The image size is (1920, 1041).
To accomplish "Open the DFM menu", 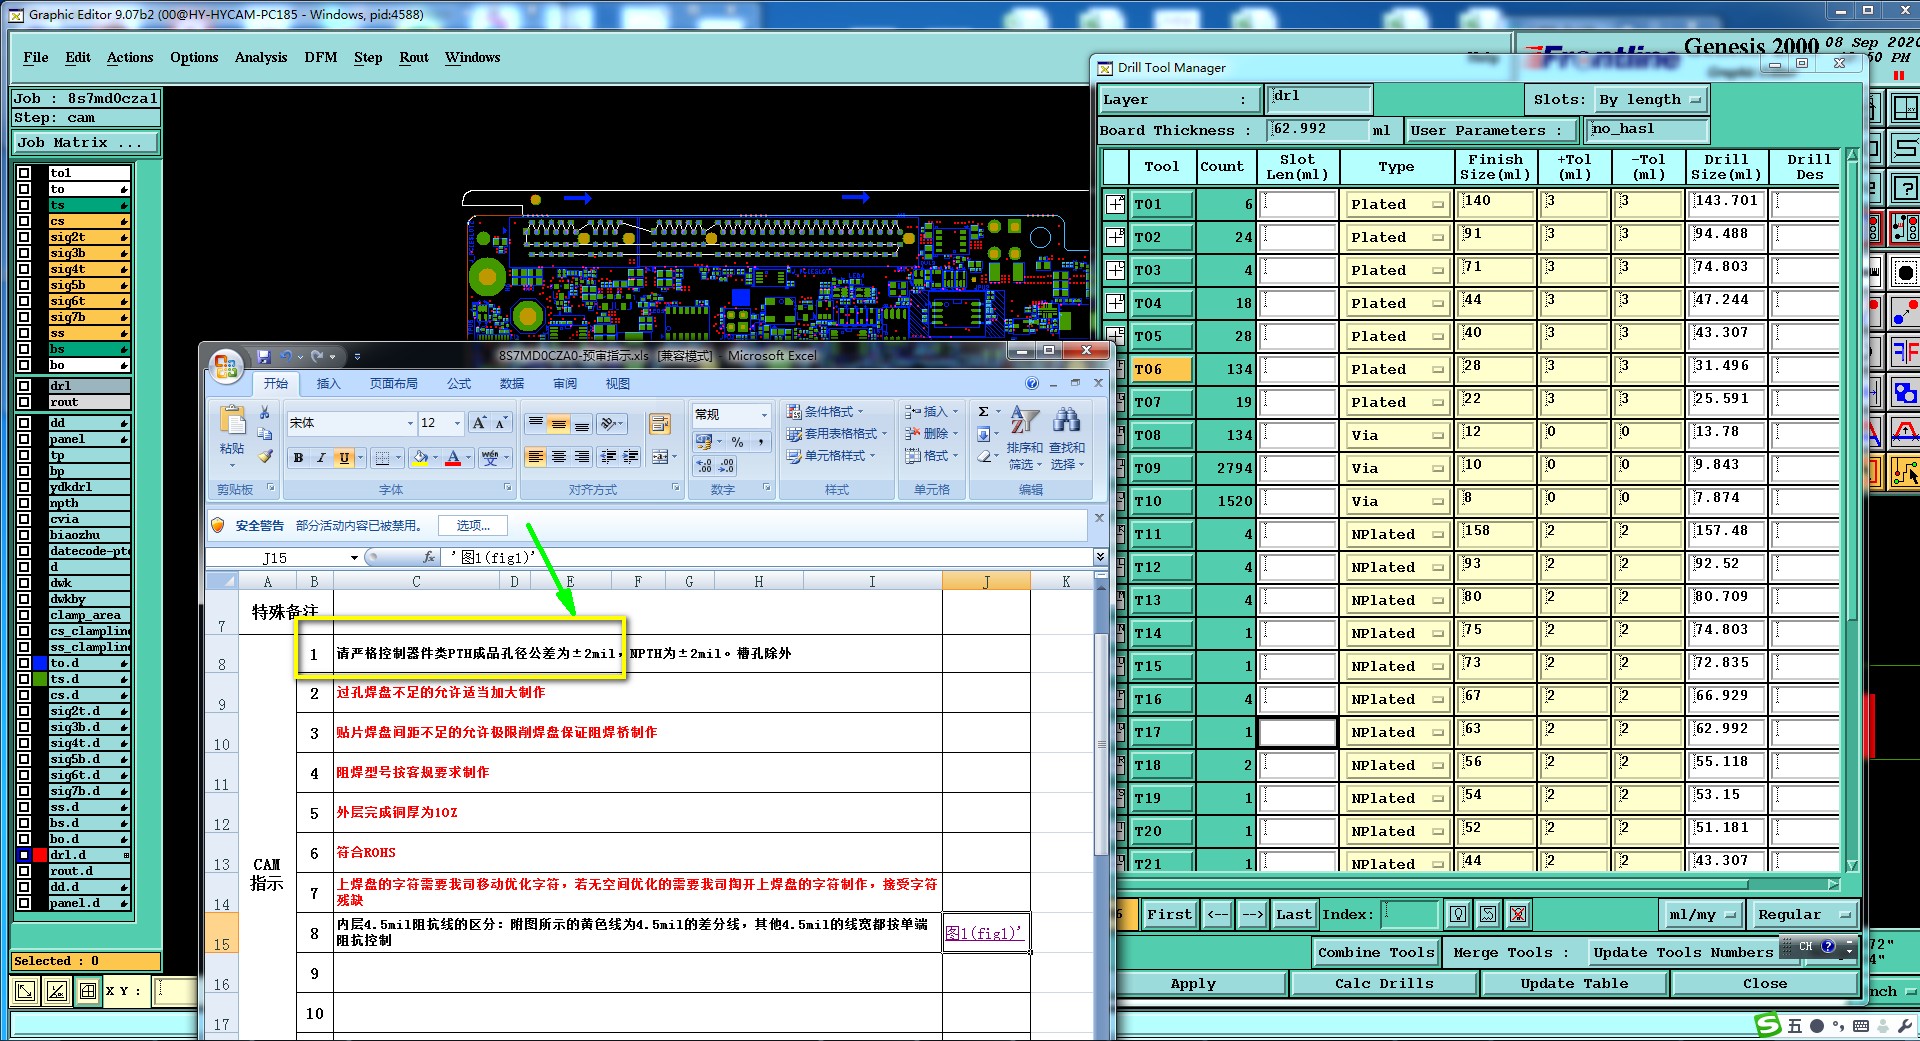I will (320, 57).
